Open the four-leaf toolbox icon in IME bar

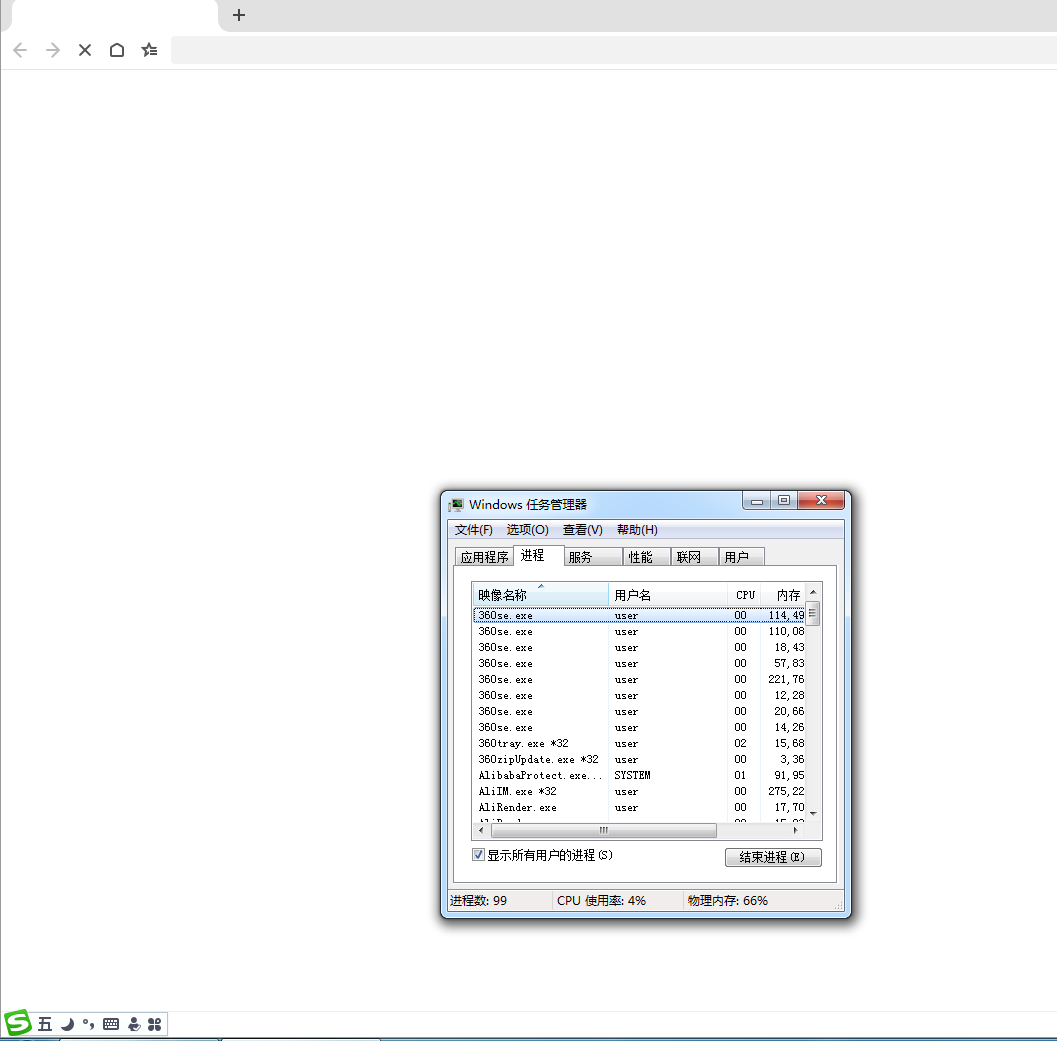pos(154,1024)
